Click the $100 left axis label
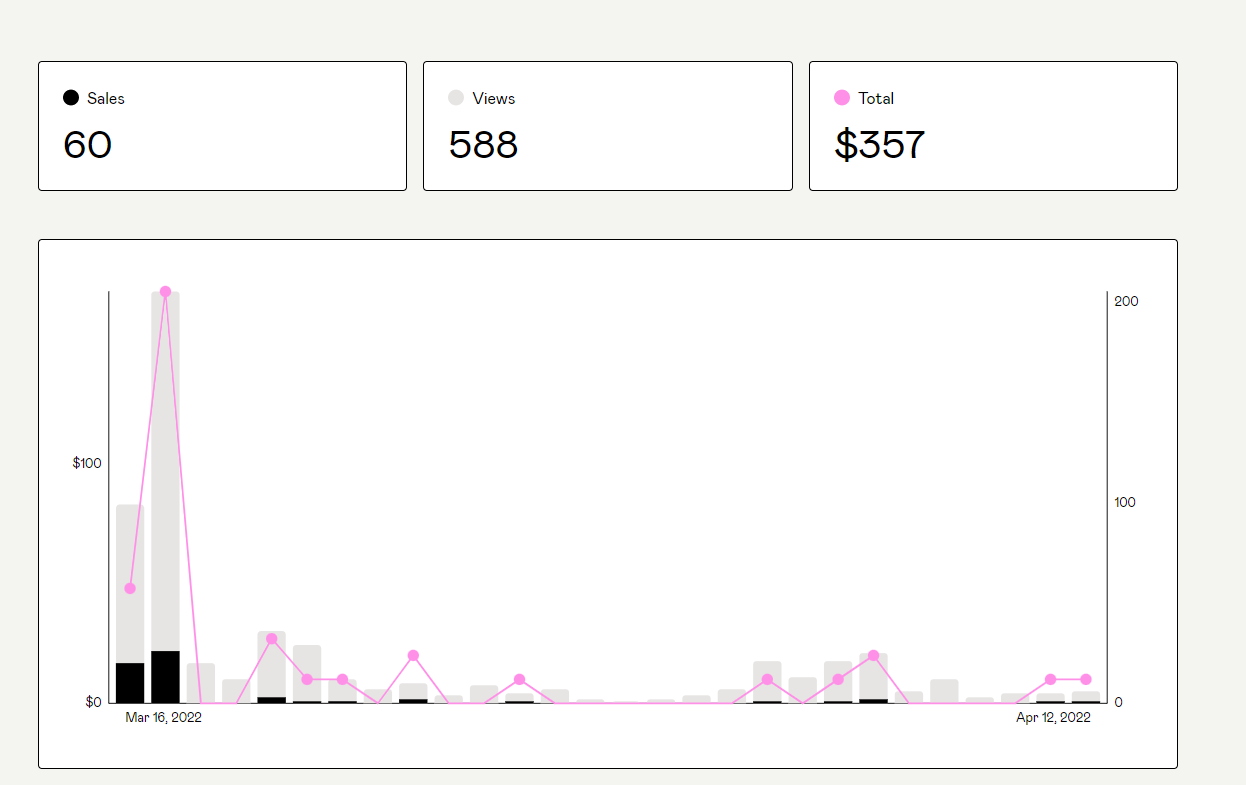 (87, 463)
